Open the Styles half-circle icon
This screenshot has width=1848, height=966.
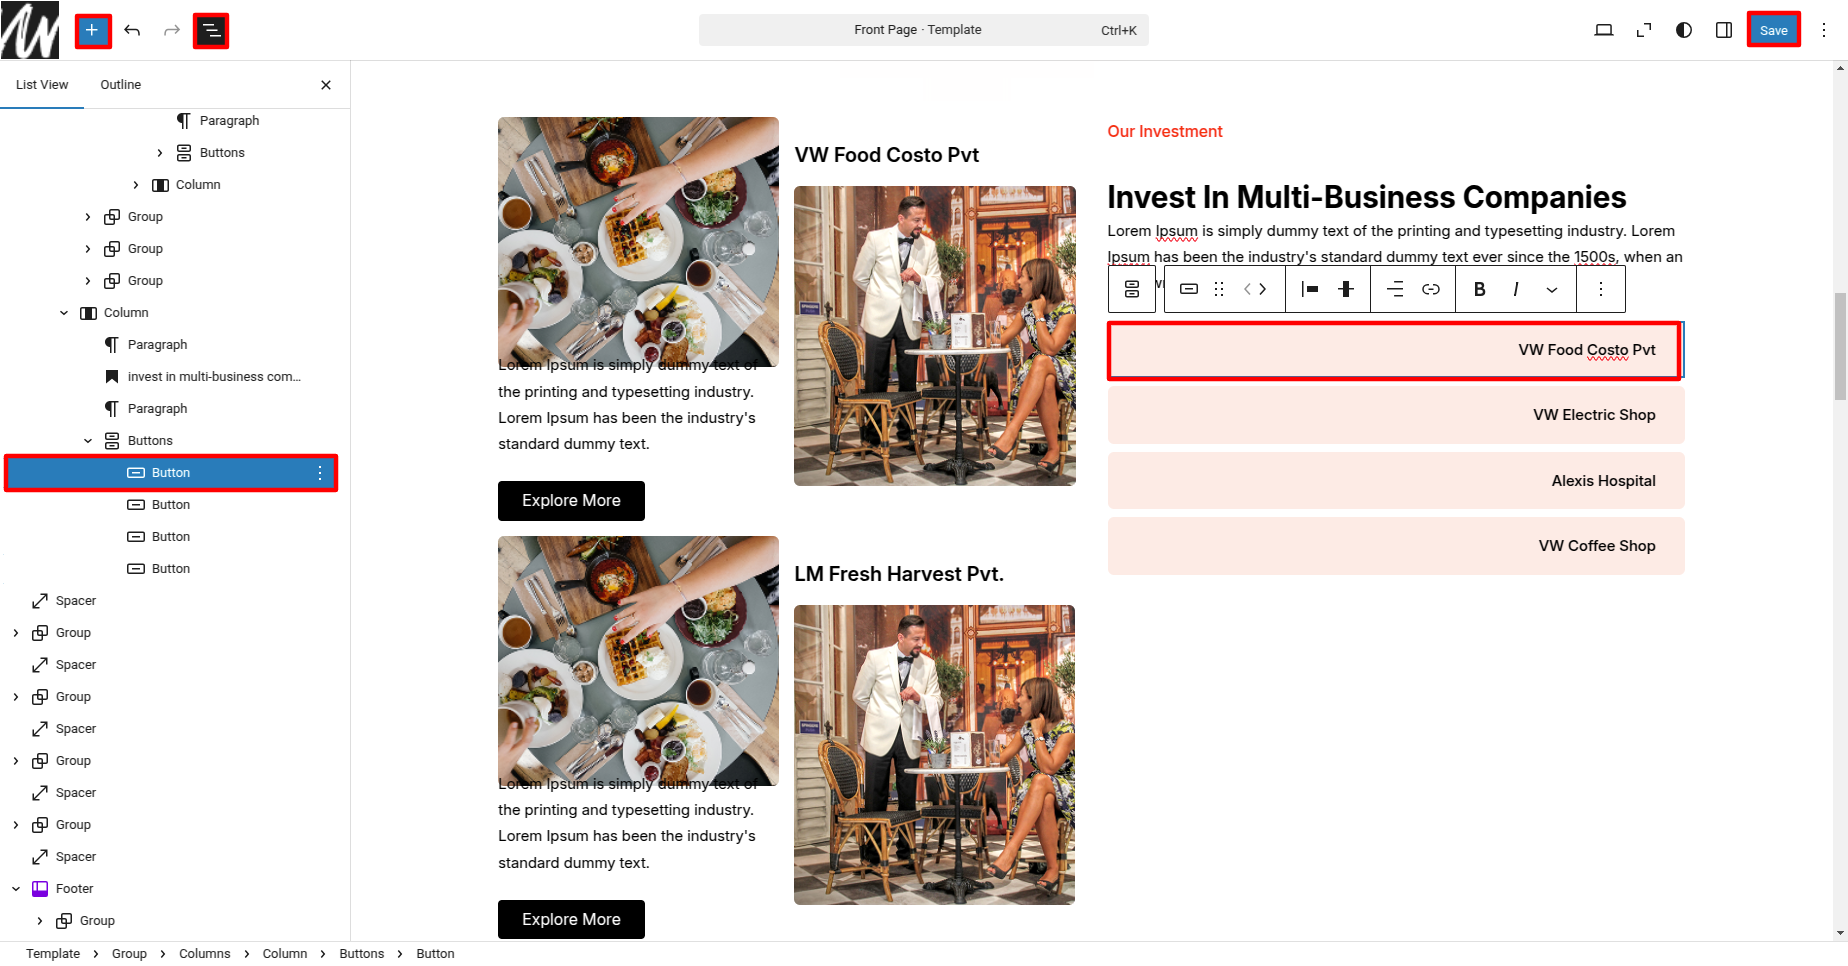click(x=1684, y=30)
